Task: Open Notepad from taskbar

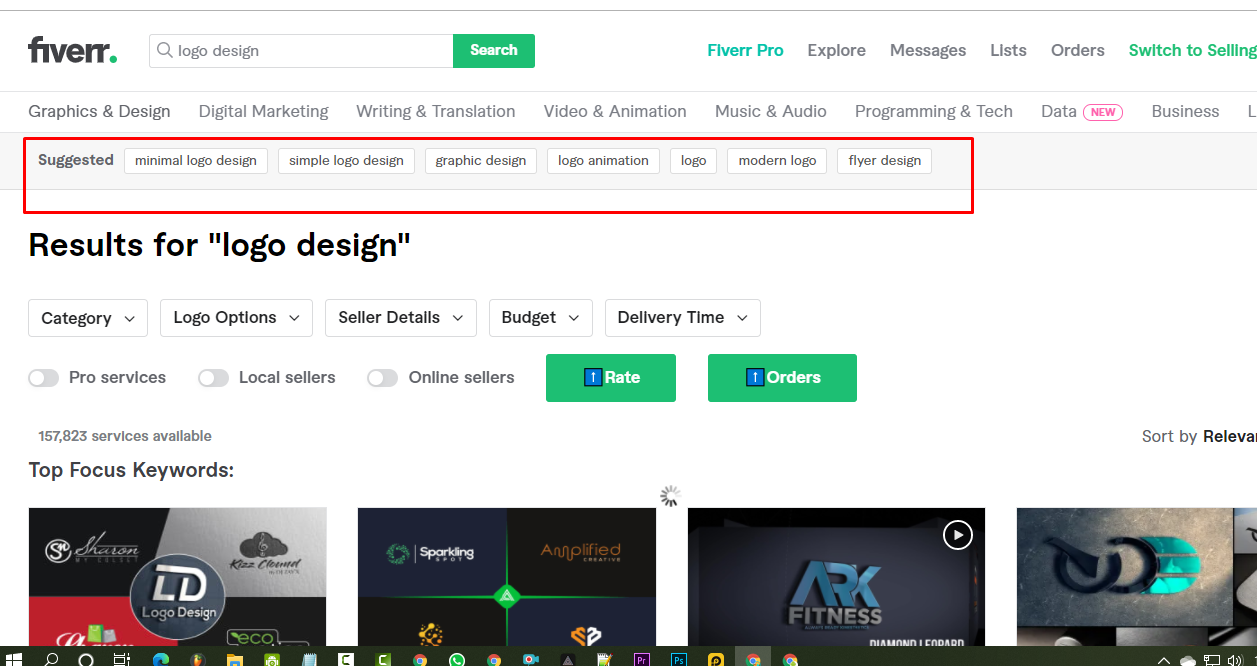Action: tap(308, 659)
